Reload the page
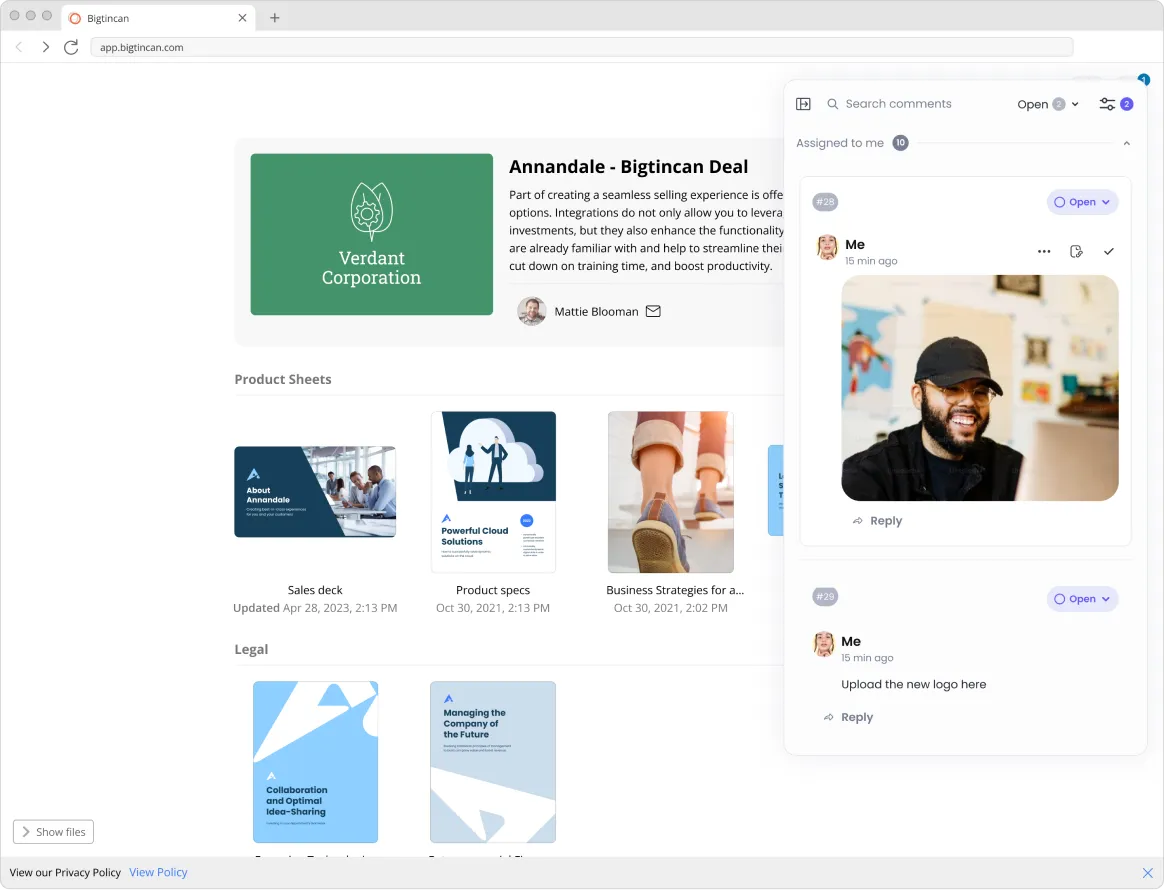The width and height of the screenshot is (1164, 890). coord(71,48)
